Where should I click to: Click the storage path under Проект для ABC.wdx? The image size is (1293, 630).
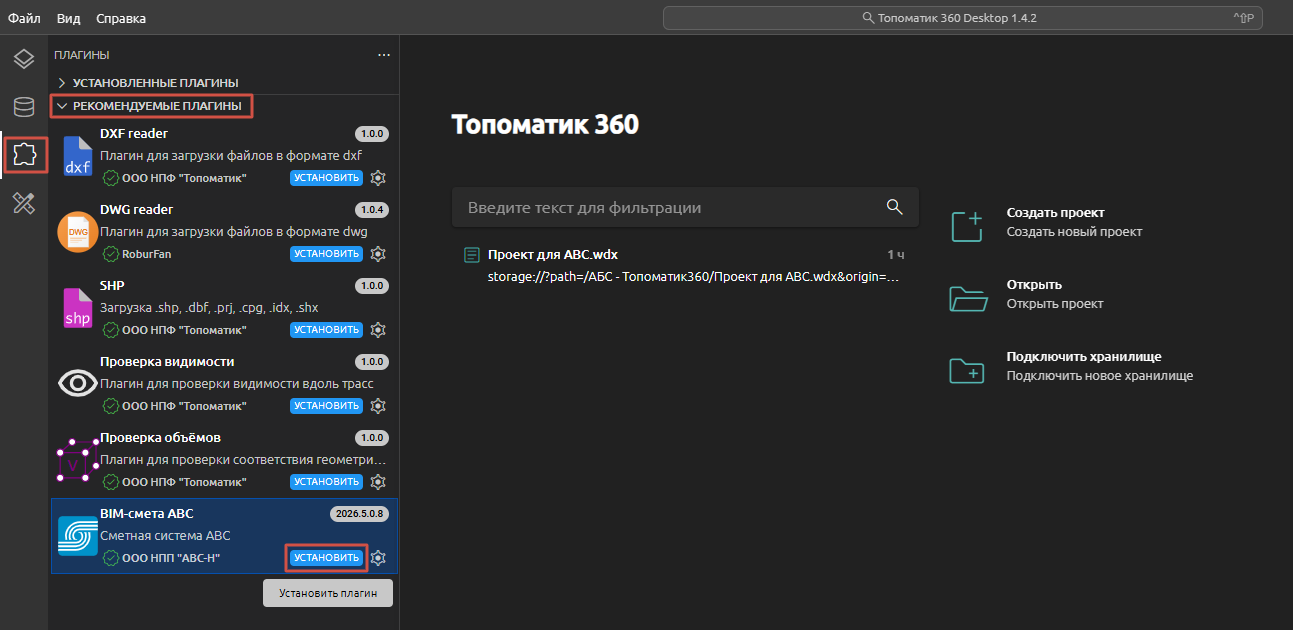[x=693, y=276]
